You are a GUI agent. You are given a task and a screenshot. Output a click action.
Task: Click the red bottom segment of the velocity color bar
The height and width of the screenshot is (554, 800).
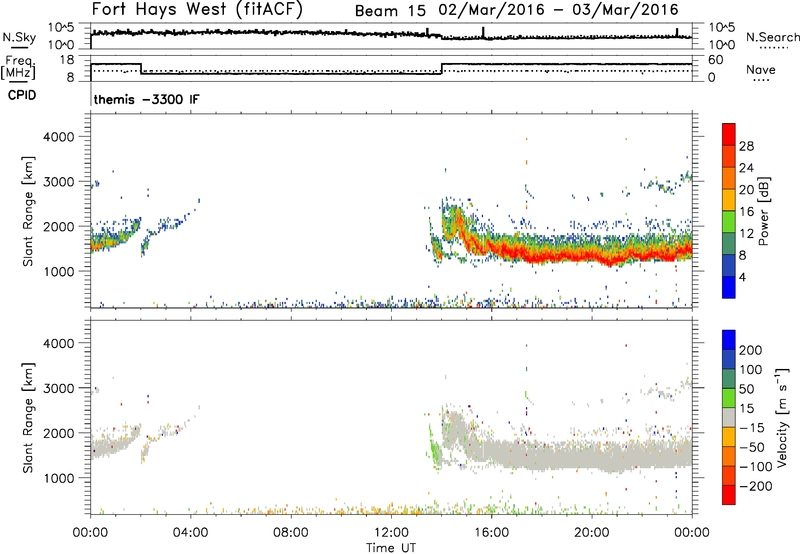pos(729,495)
